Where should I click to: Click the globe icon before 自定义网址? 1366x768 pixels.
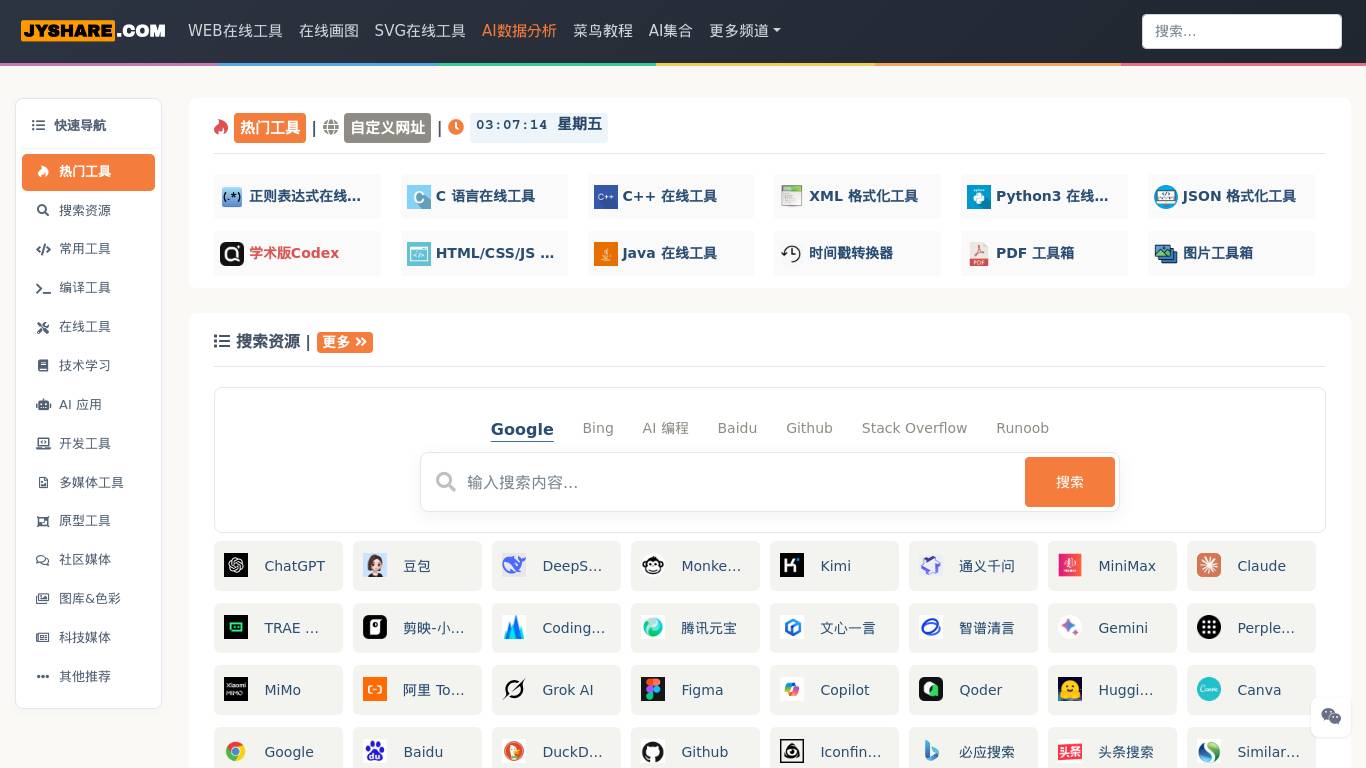pos(331,127)
